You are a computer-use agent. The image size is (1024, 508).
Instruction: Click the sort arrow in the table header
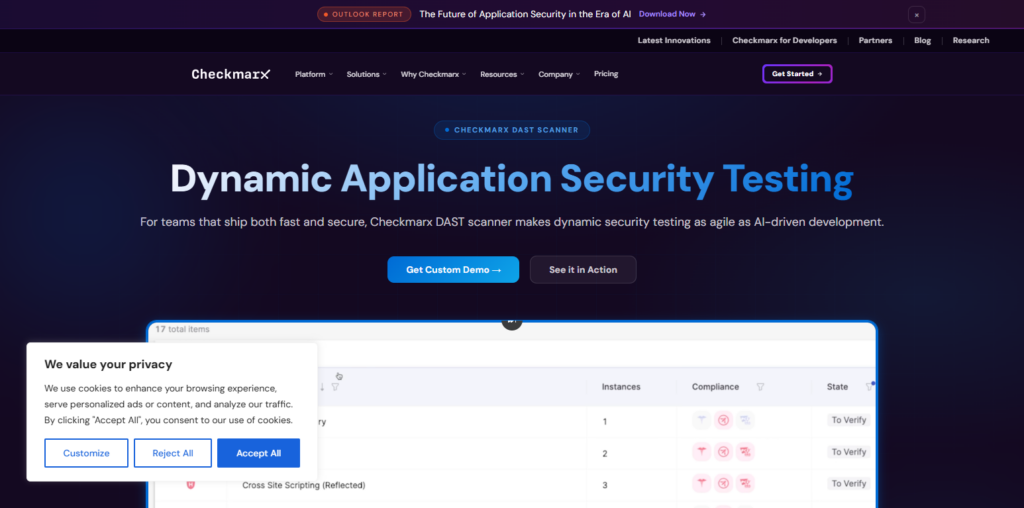[322, 387]
